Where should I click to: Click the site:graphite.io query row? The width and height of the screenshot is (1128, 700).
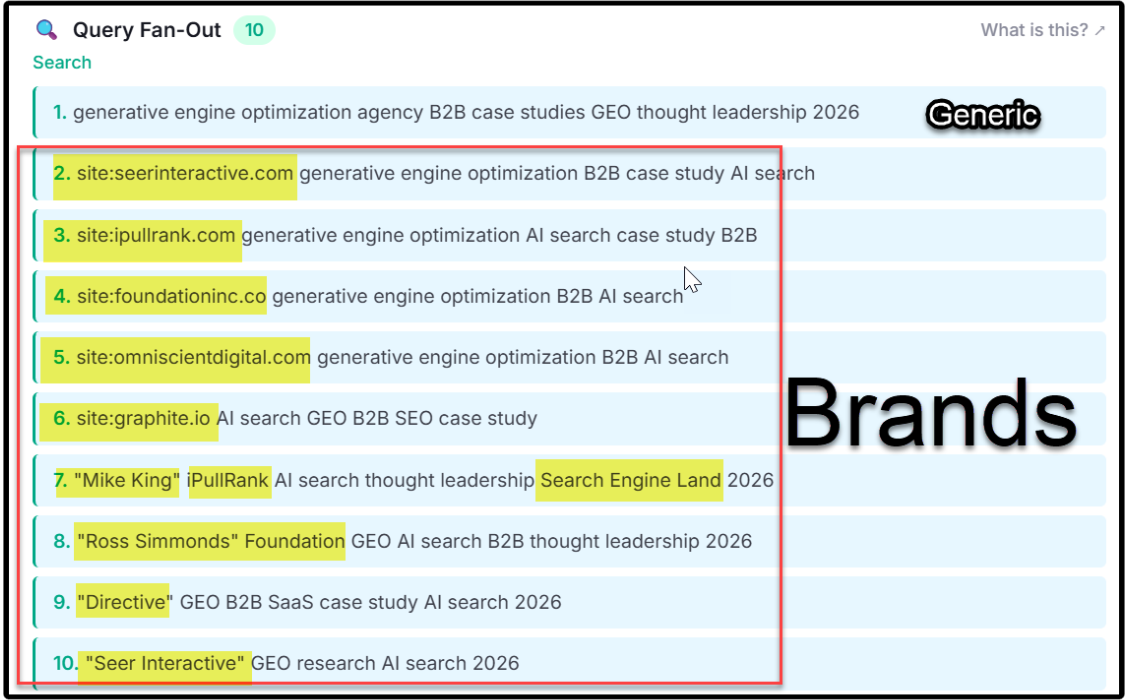(x=569, y=419)
